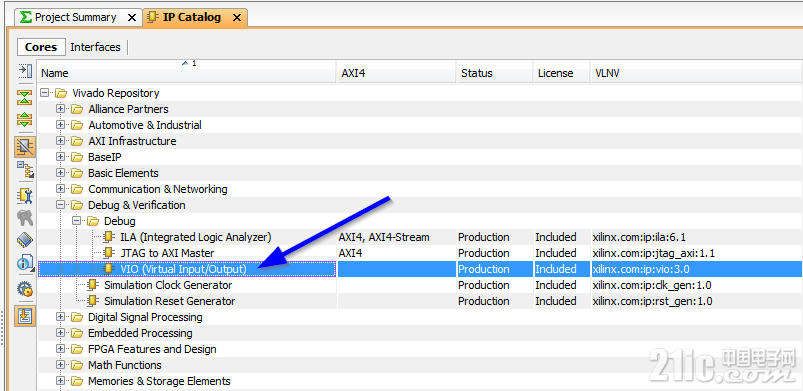803x391 pixels.
Task: Switch to the Interfaces view tab
Action: click(x=95, y=47)
